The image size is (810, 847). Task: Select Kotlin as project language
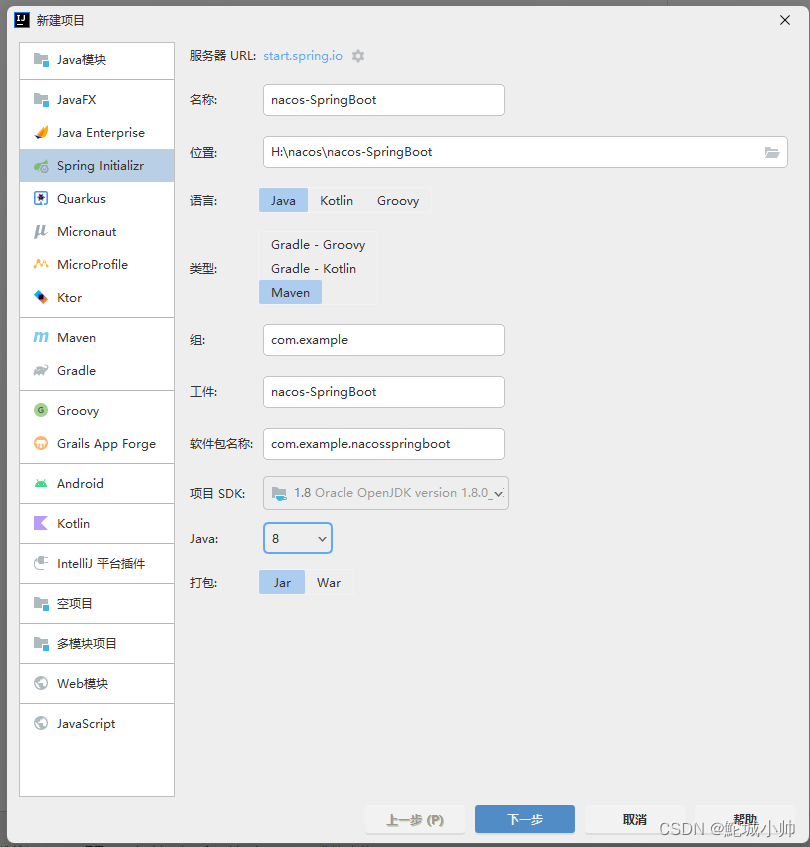point(336,200)
